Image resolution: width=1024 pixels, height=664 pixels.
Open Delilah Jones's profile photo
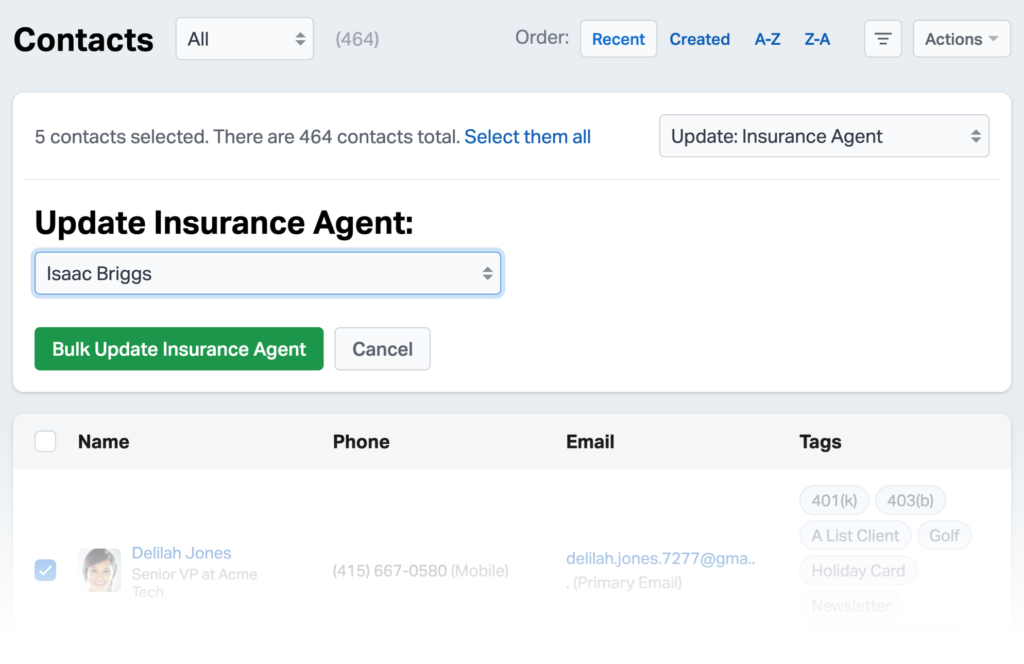tap(100, 570)
